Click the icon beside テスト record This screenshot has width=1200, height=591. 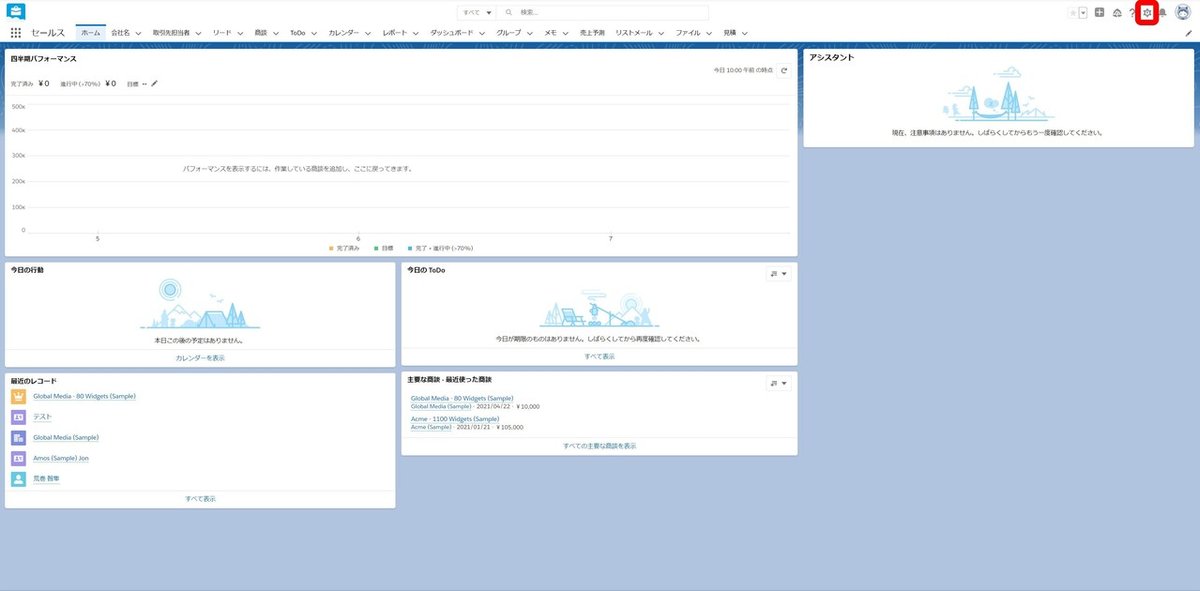click(x=18, y=417)
